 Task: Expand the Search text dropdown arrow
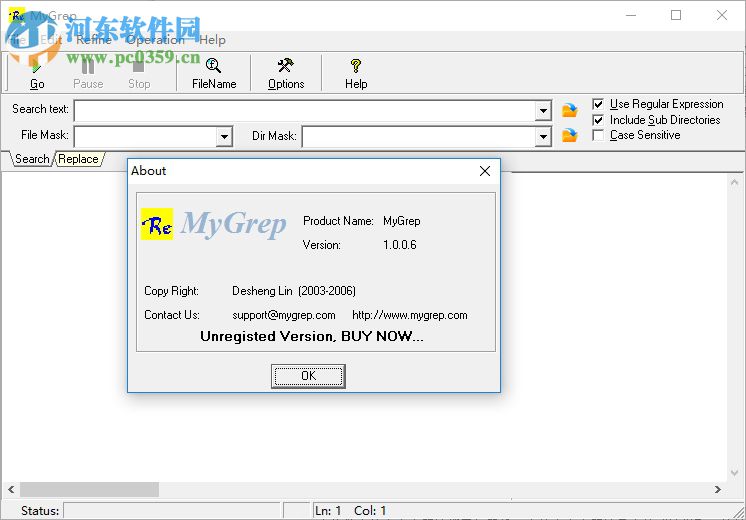[x=543, y=111]
